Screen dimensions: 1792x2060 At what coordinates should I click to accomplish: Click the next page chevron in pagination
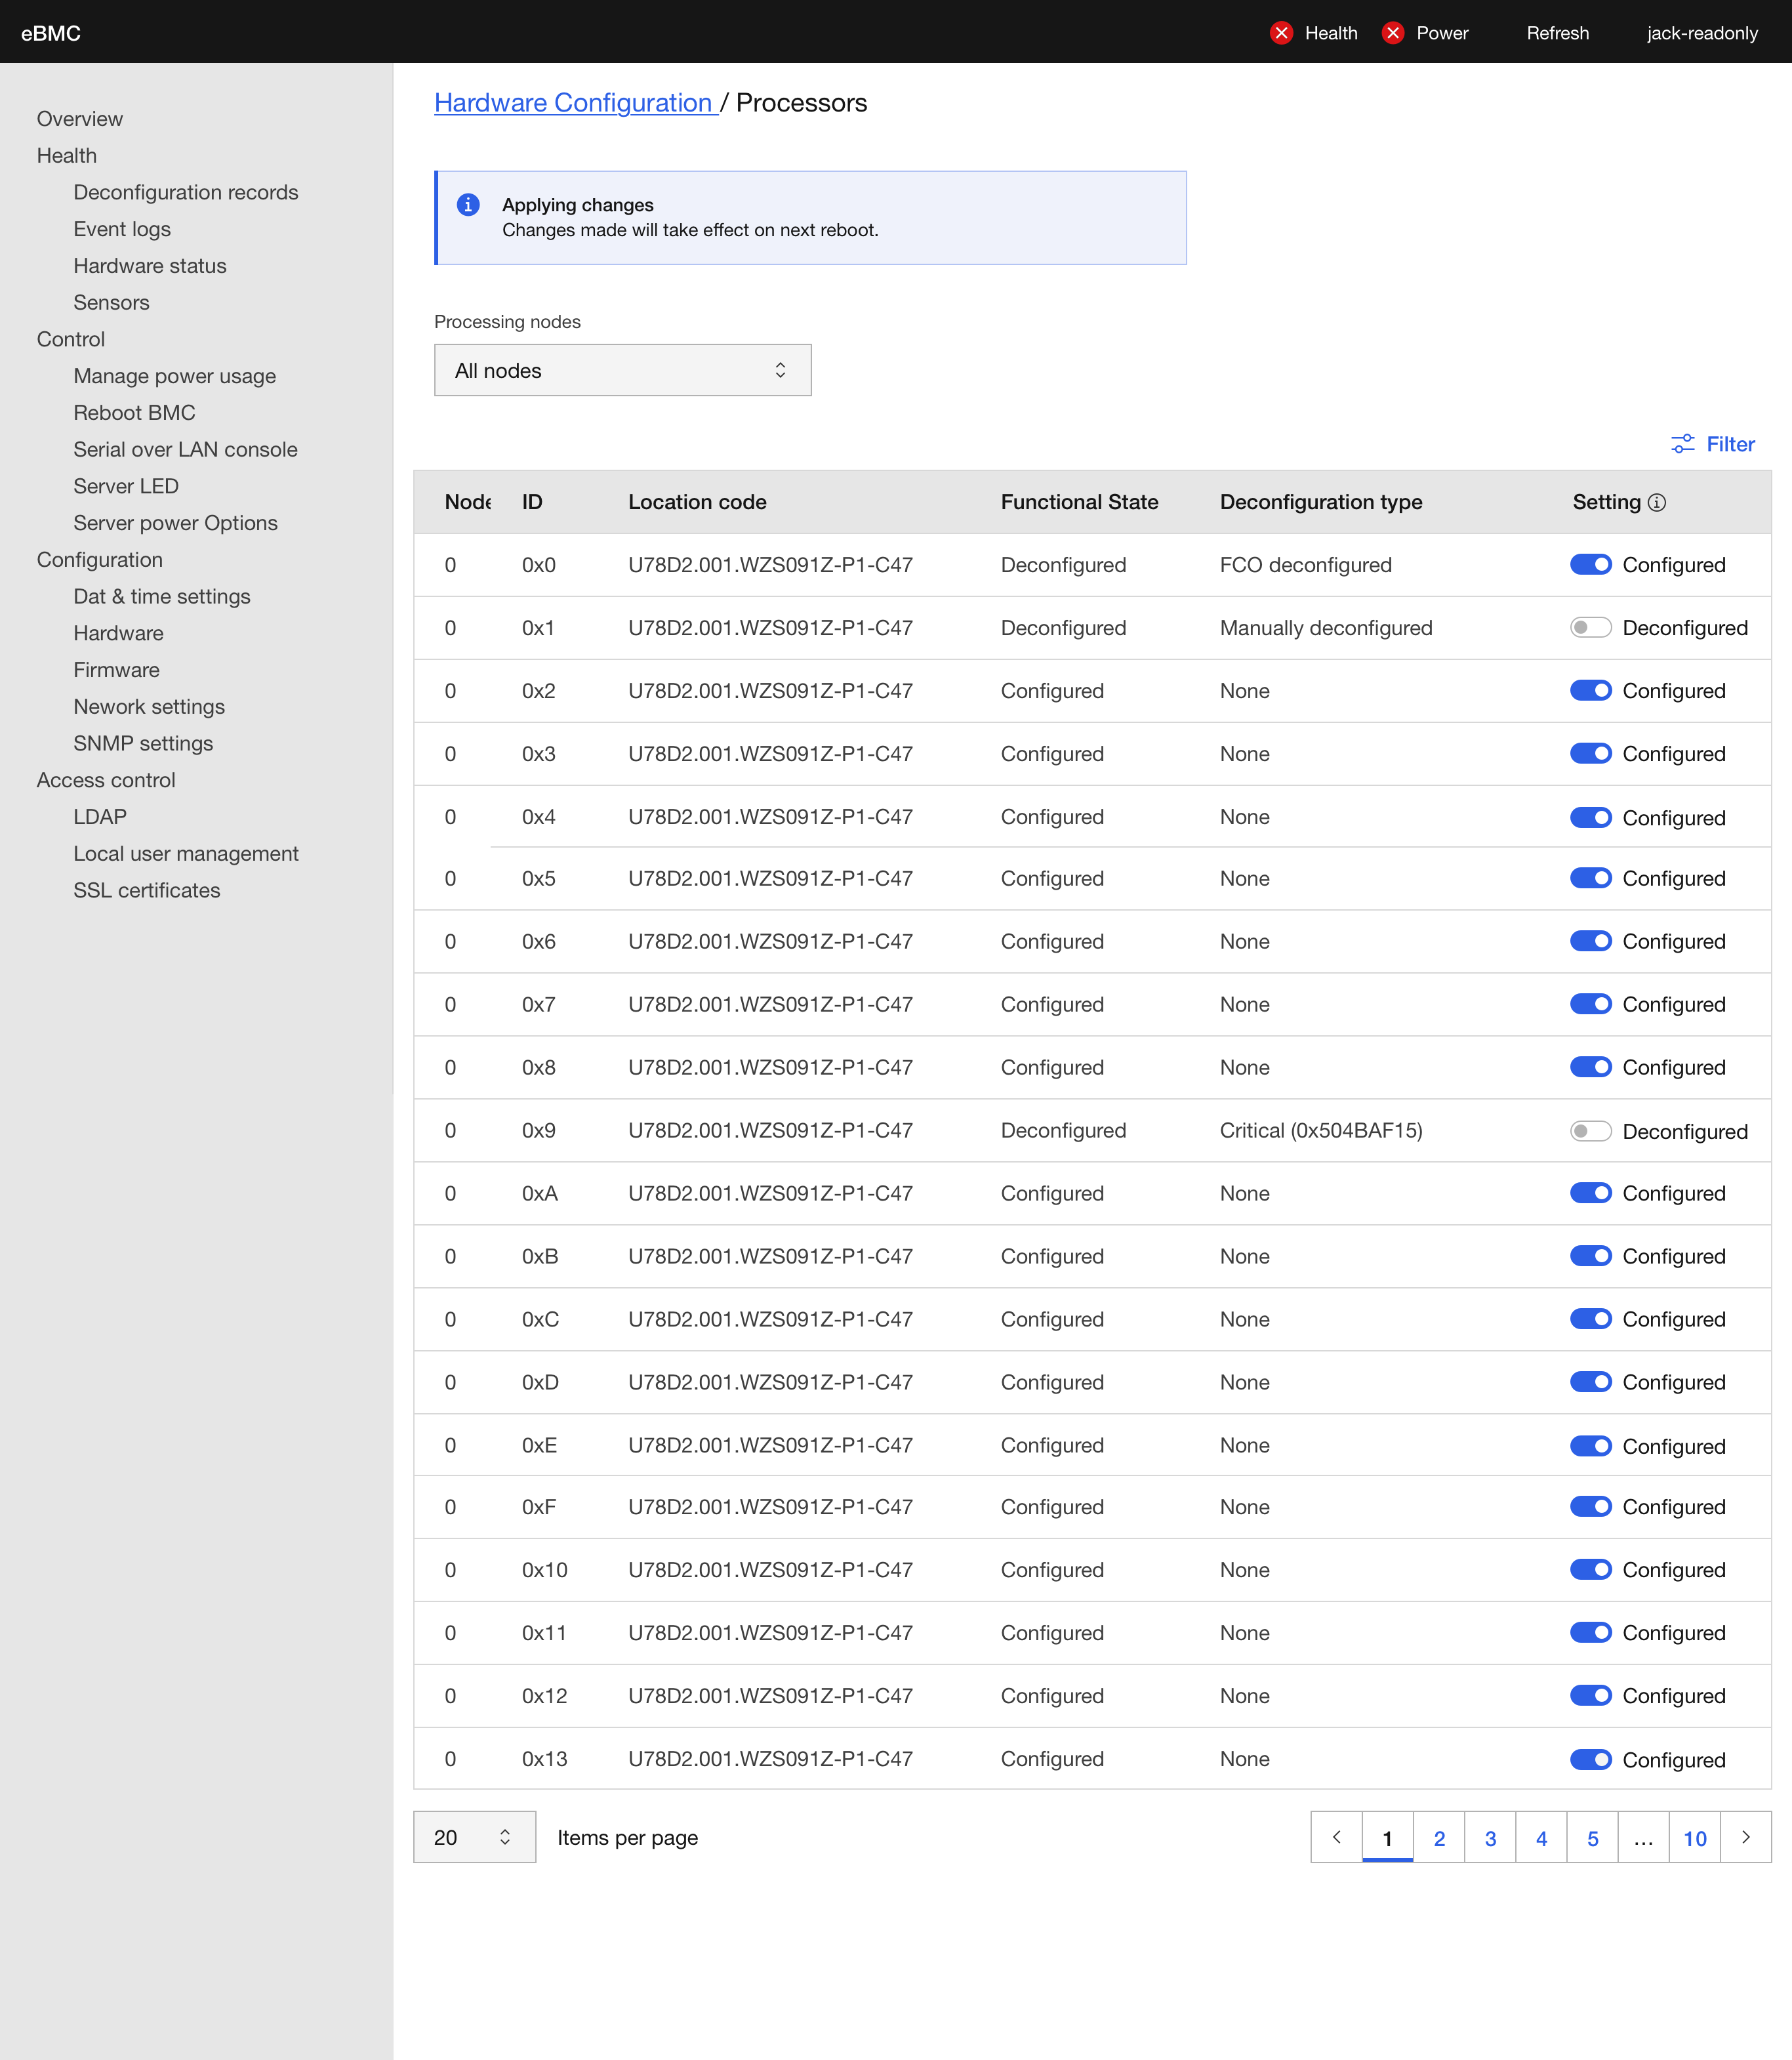point(1745,1838)
